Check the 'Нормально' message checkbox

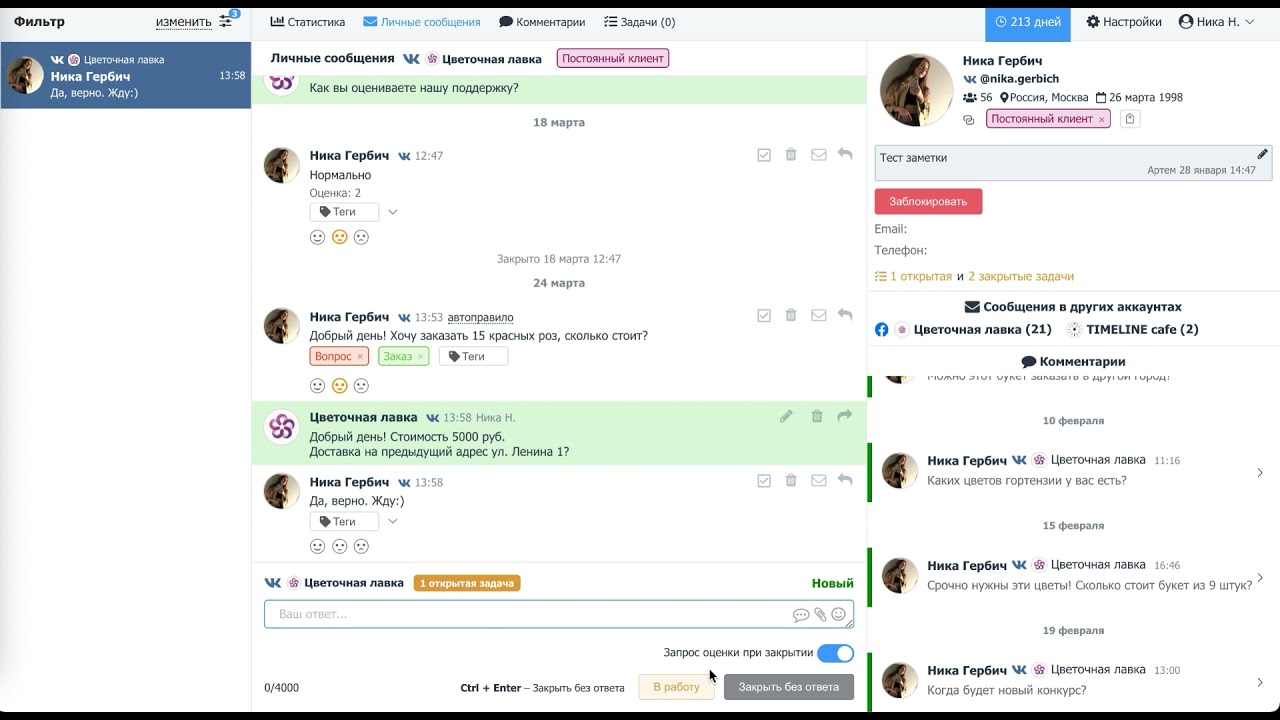coord(764,155)
